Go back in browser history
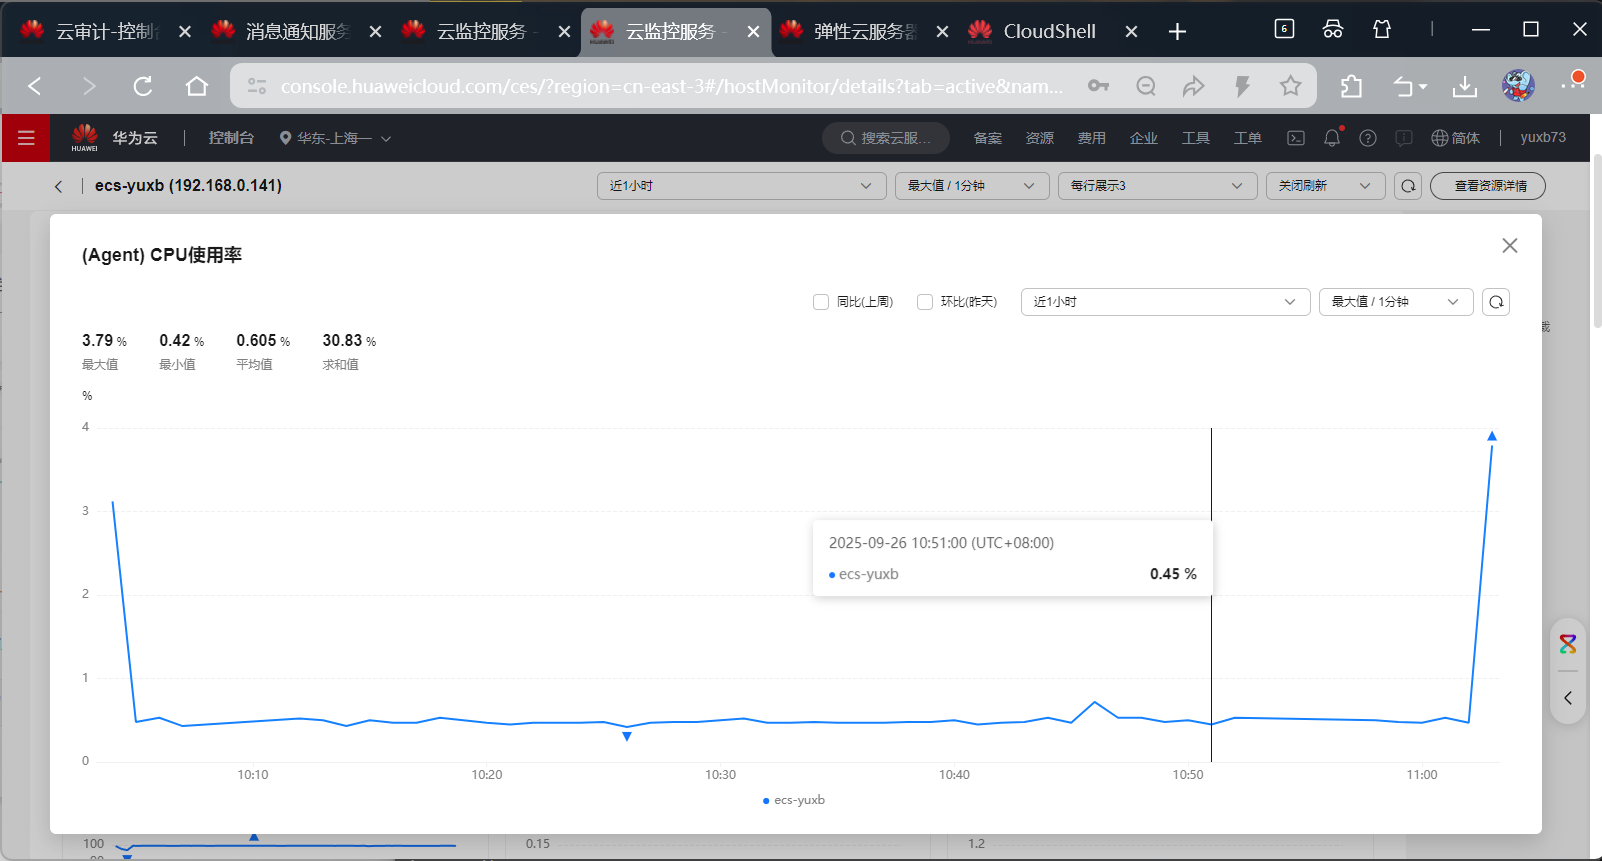 [x=35, y=86]
